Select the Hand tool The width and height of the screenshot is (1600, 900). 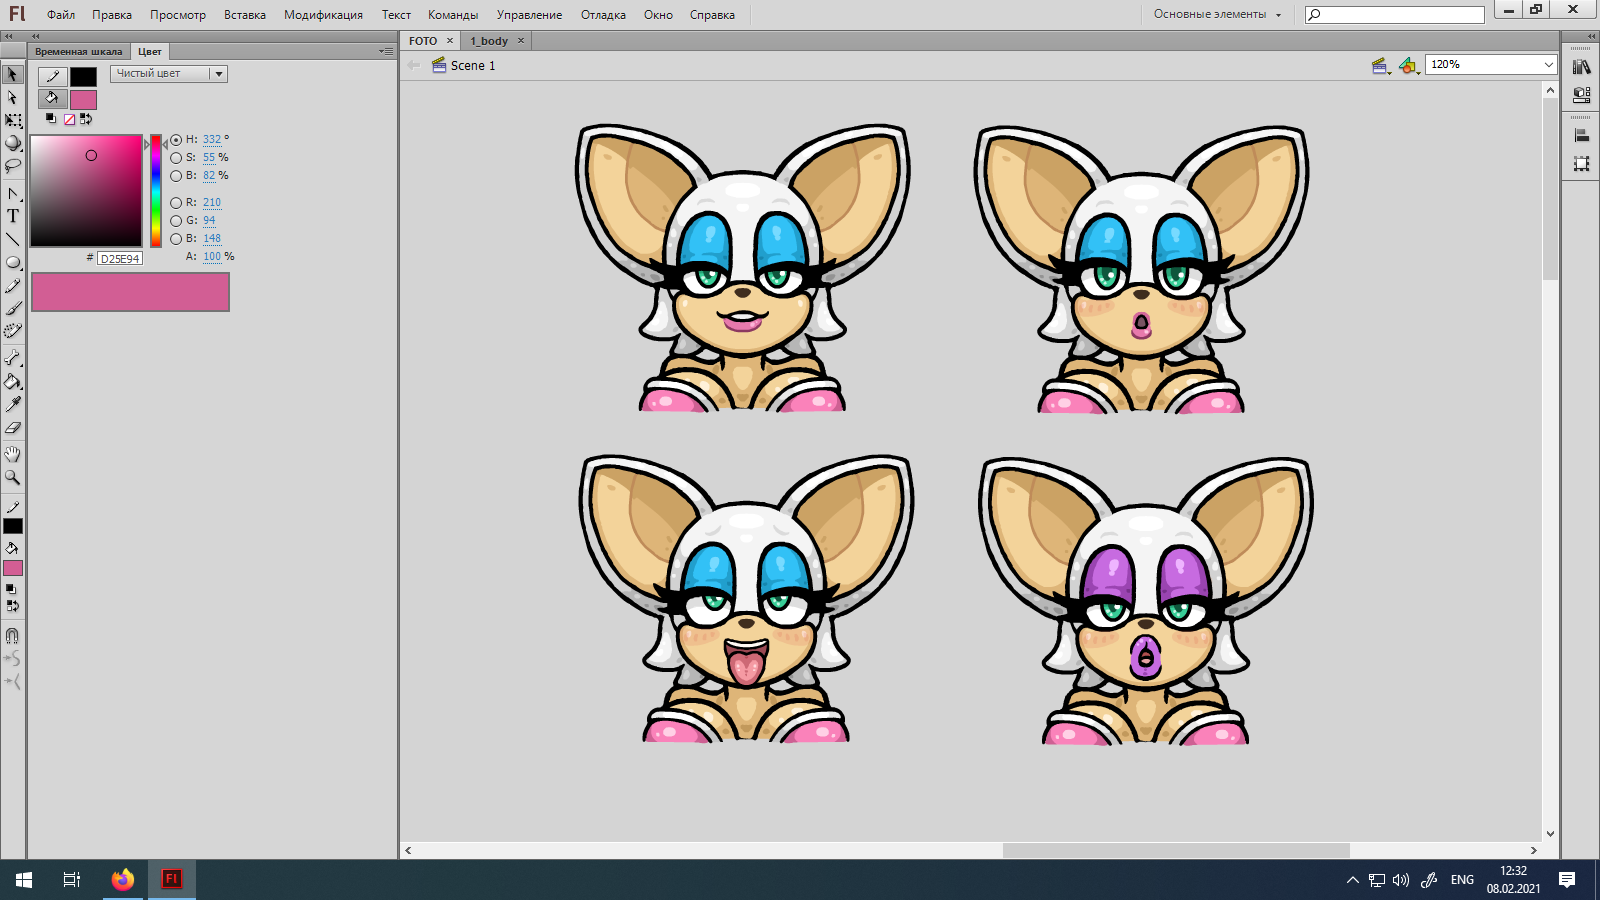coord(13,454)
